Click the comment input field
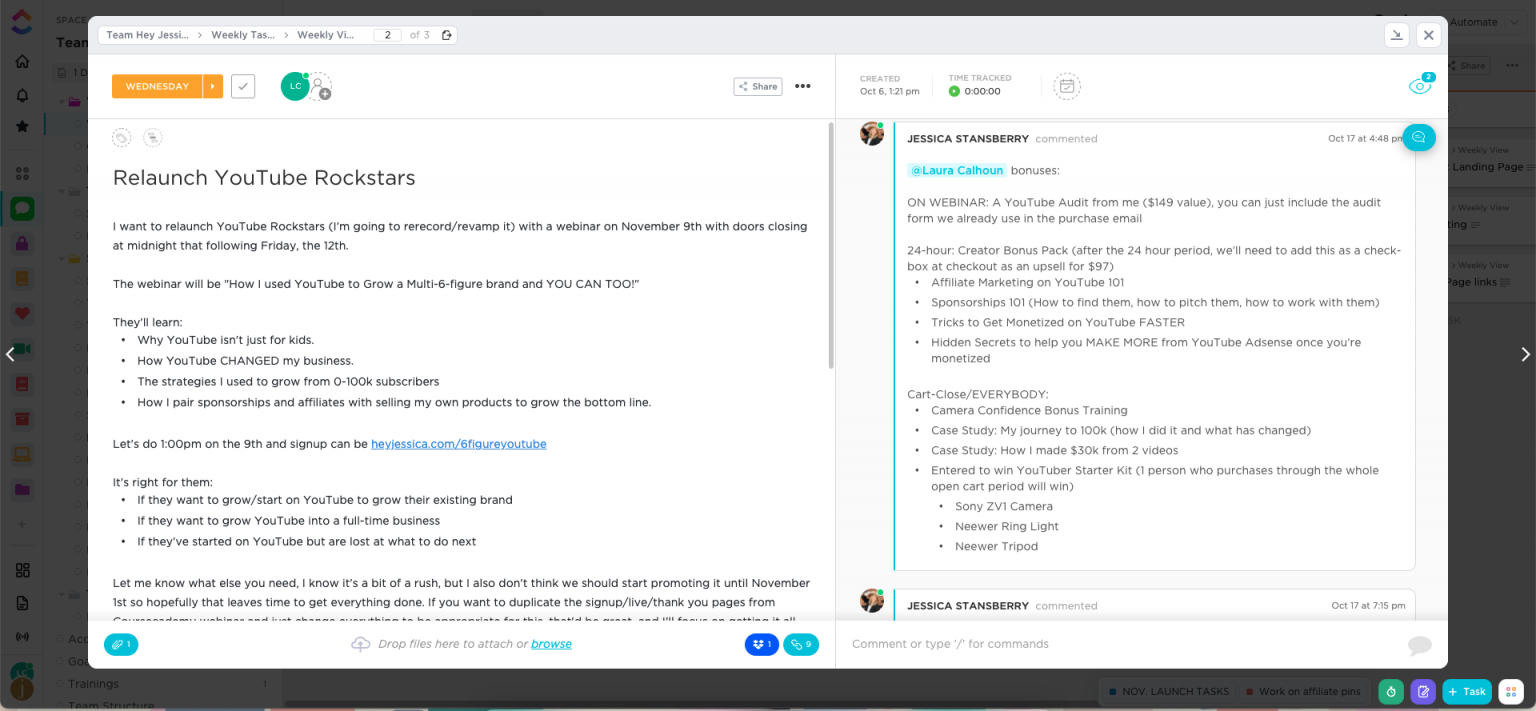 pyautogui.click(x=1120, y=644)
